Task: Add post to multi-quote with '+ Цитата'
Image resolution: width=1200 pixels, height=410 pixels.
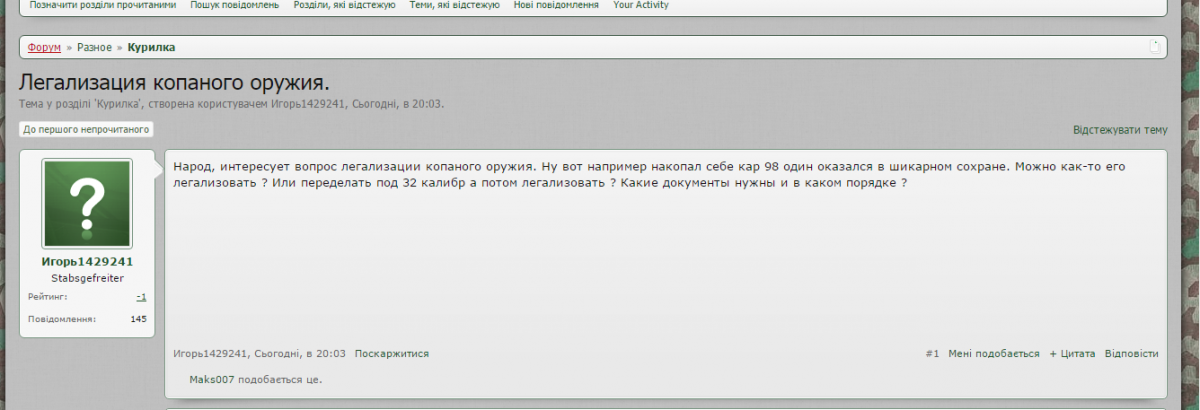Action: coord(1072,354)
